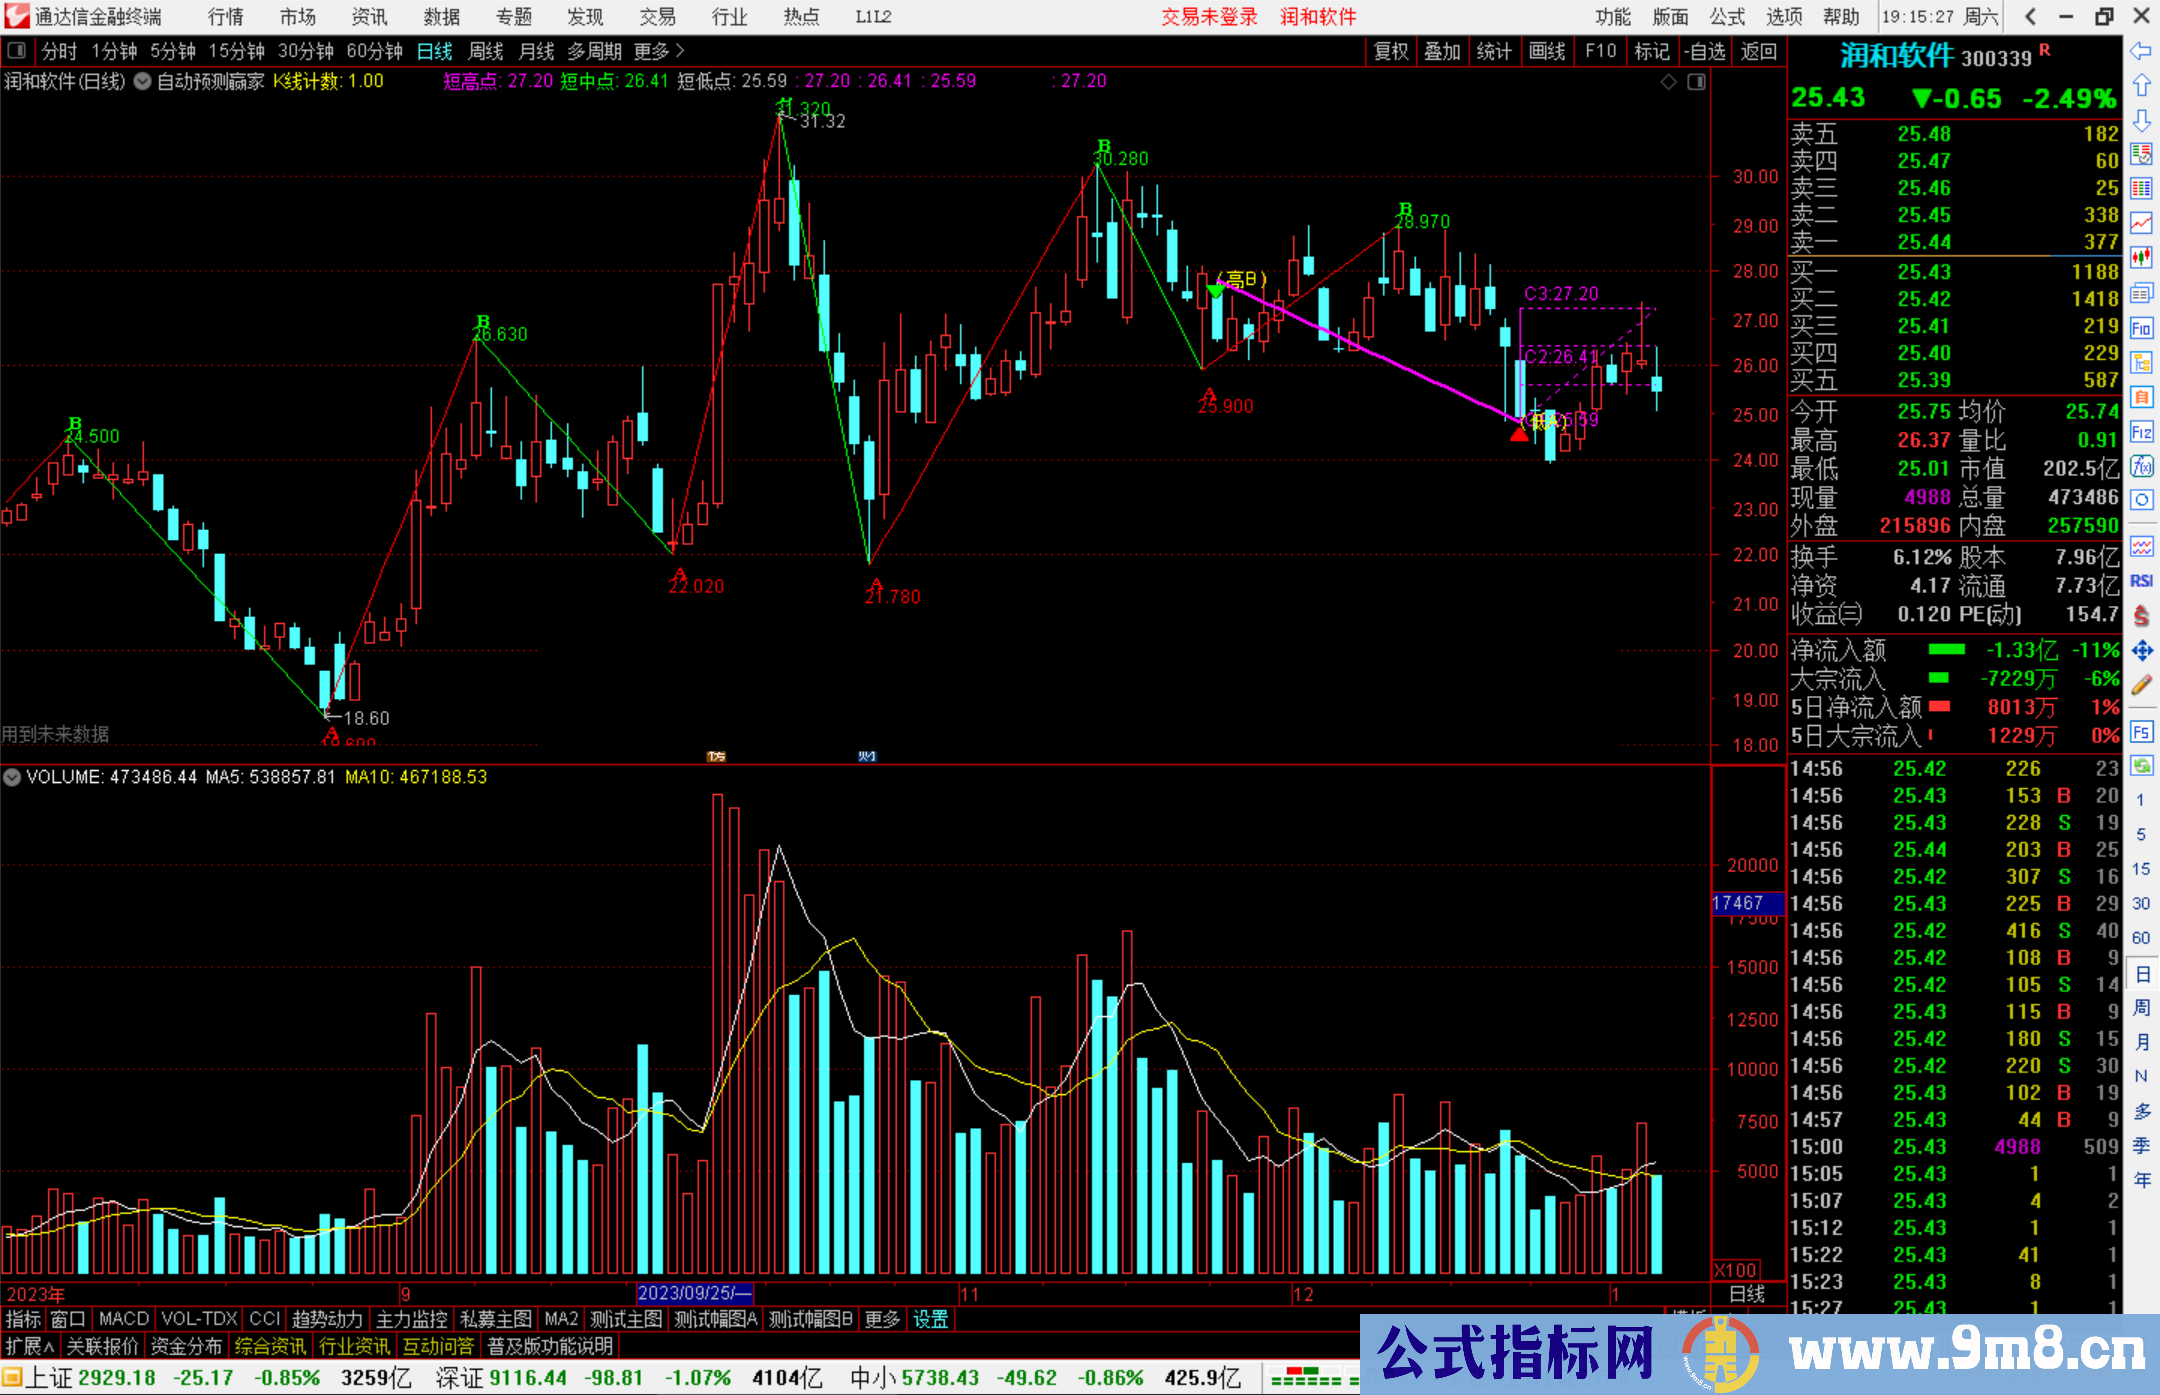
Task: Click the back arrow sidebar icon
Action: pos(2141,51)
